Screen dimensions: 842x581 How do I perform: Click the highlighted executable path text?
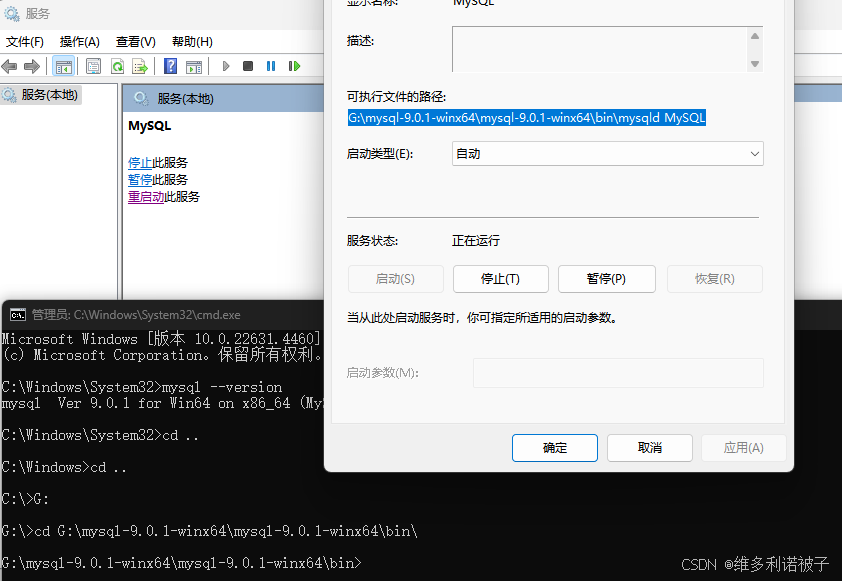click(x=527, y=118)
